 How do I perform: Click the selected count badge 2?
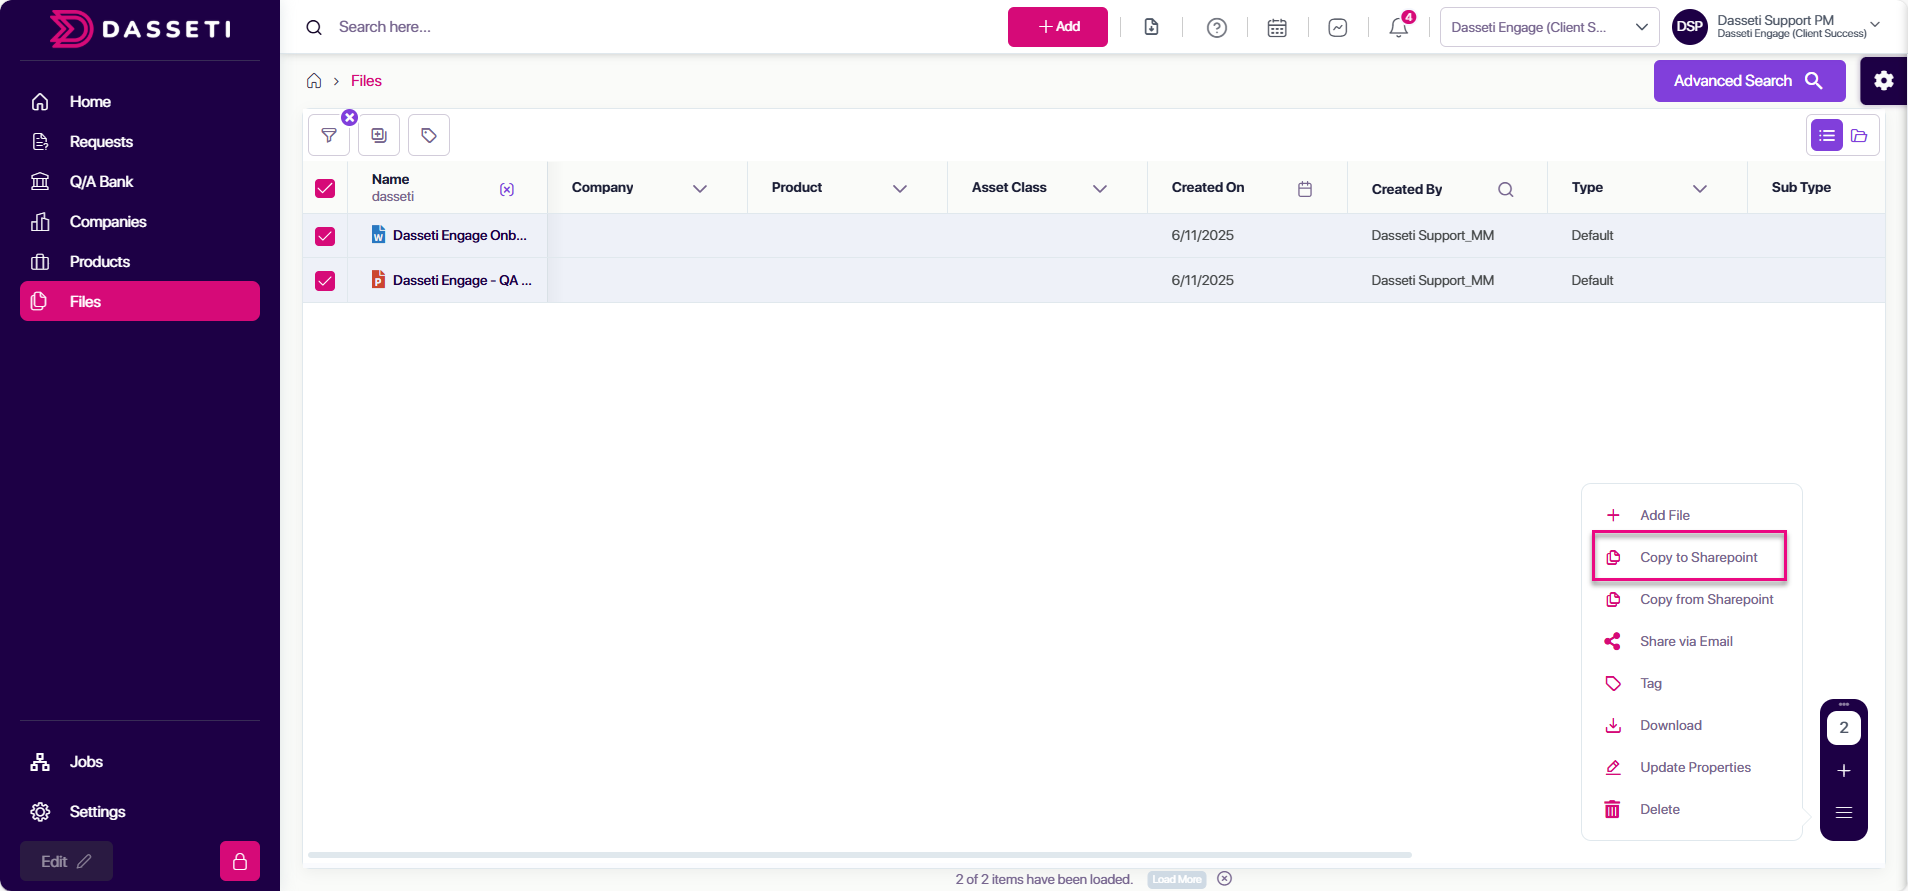click(x=1844, y=728)
